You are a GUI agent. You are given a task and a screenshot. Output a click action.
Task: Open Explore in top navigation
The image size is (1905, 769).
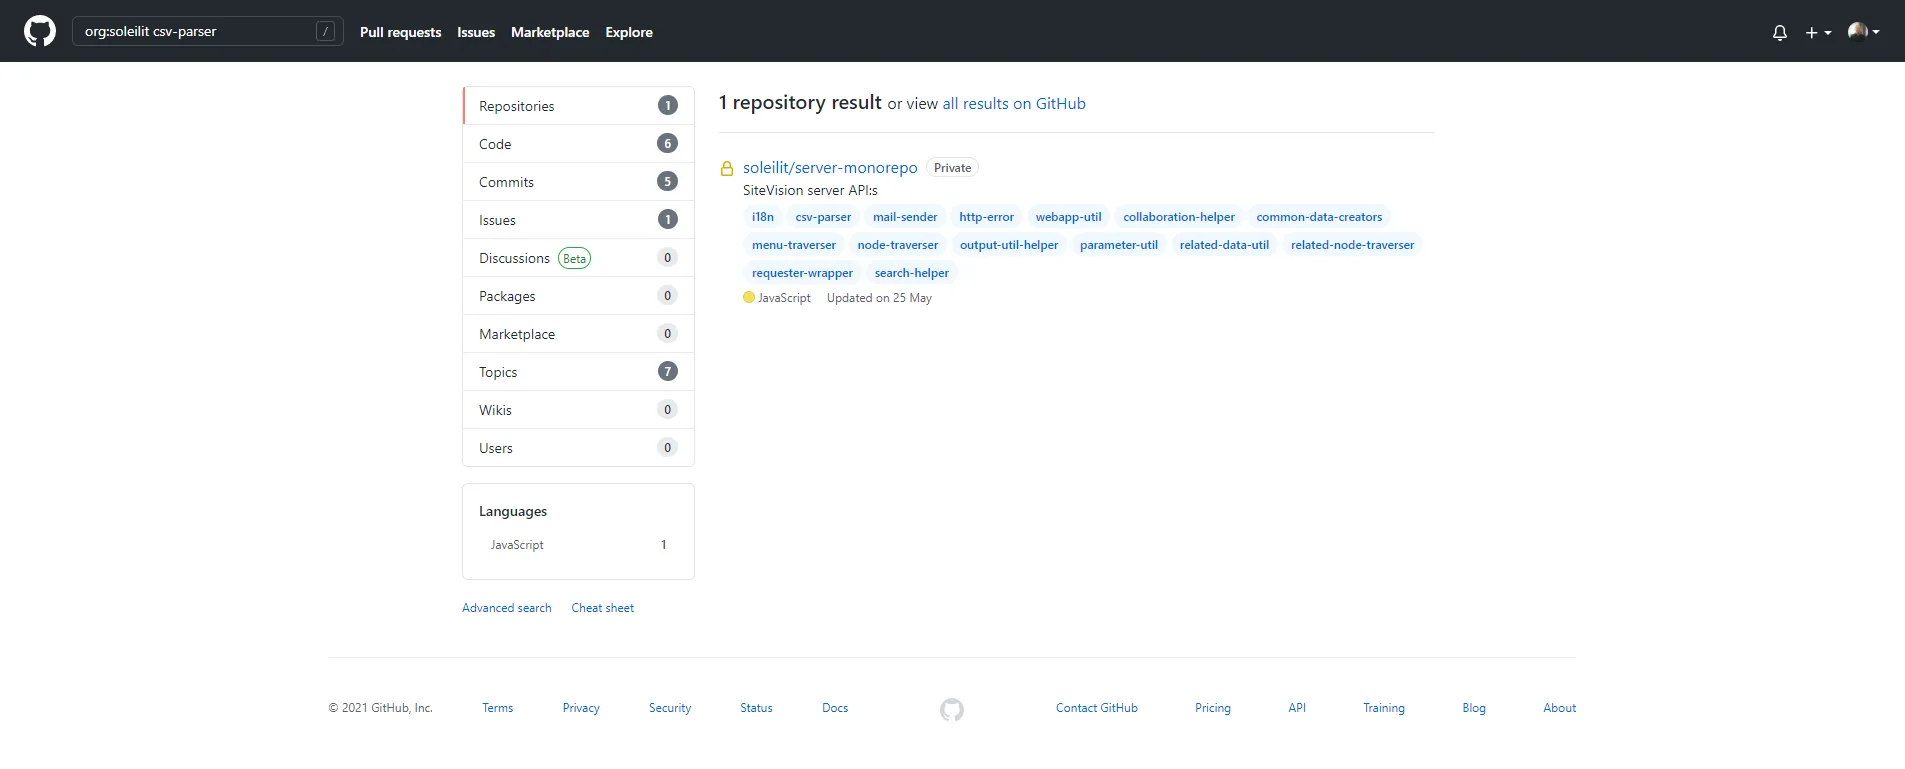pos(629,32)
